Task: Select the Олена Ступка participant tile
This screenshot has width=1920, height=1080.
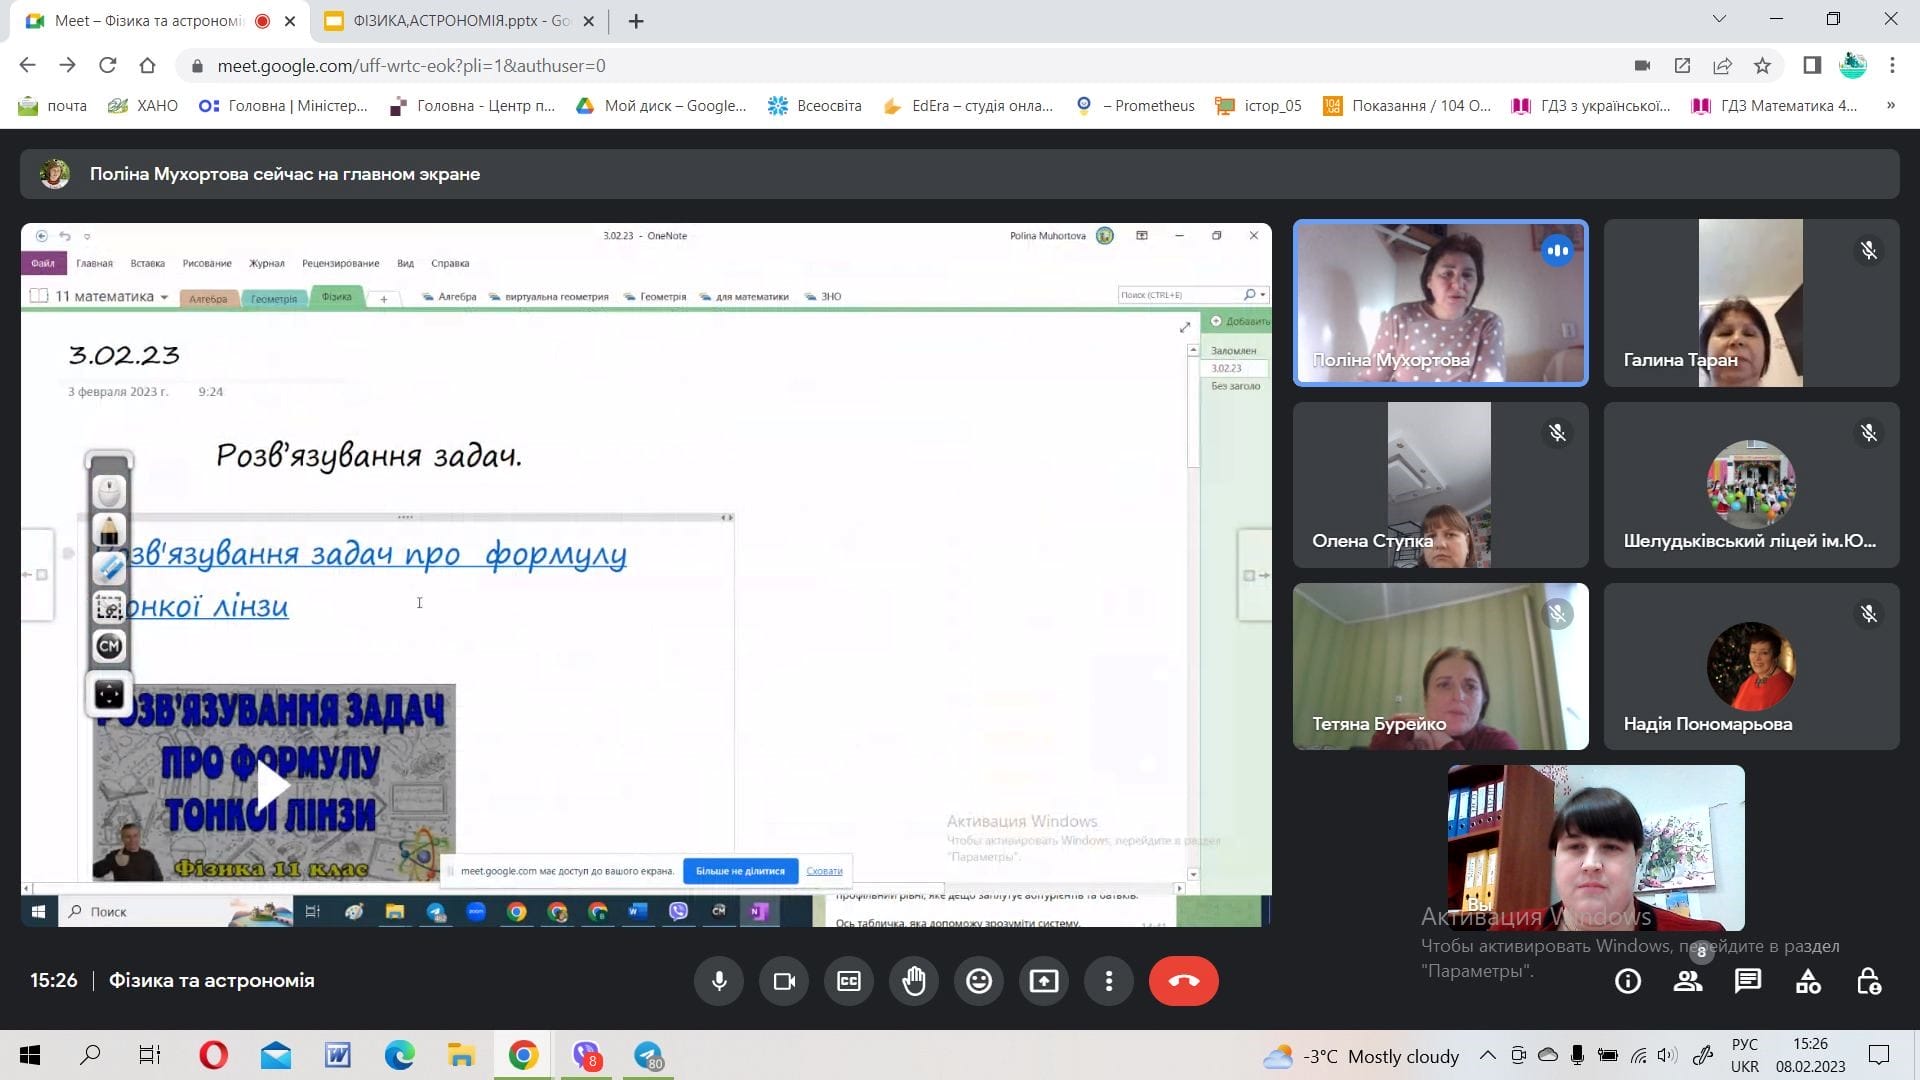Action: pos(1440,485)
